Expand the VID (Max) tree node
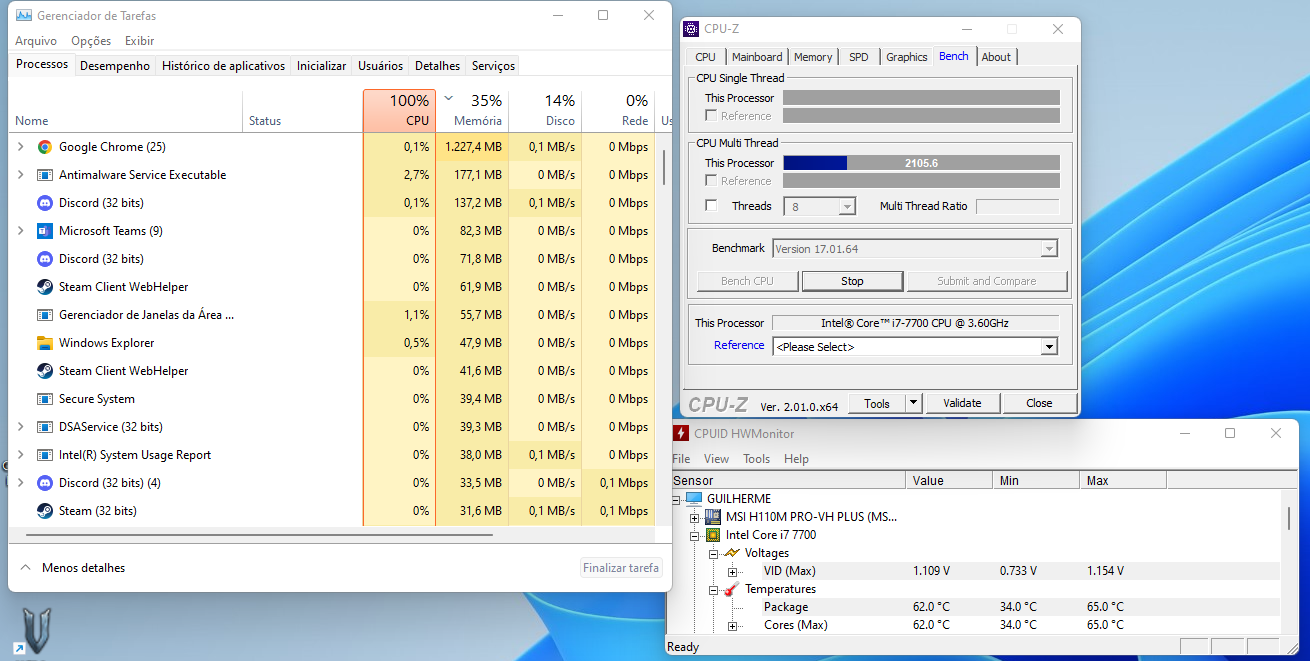Image resolution: width=1310 pixels, height=661 pixels. pos(732,571)
